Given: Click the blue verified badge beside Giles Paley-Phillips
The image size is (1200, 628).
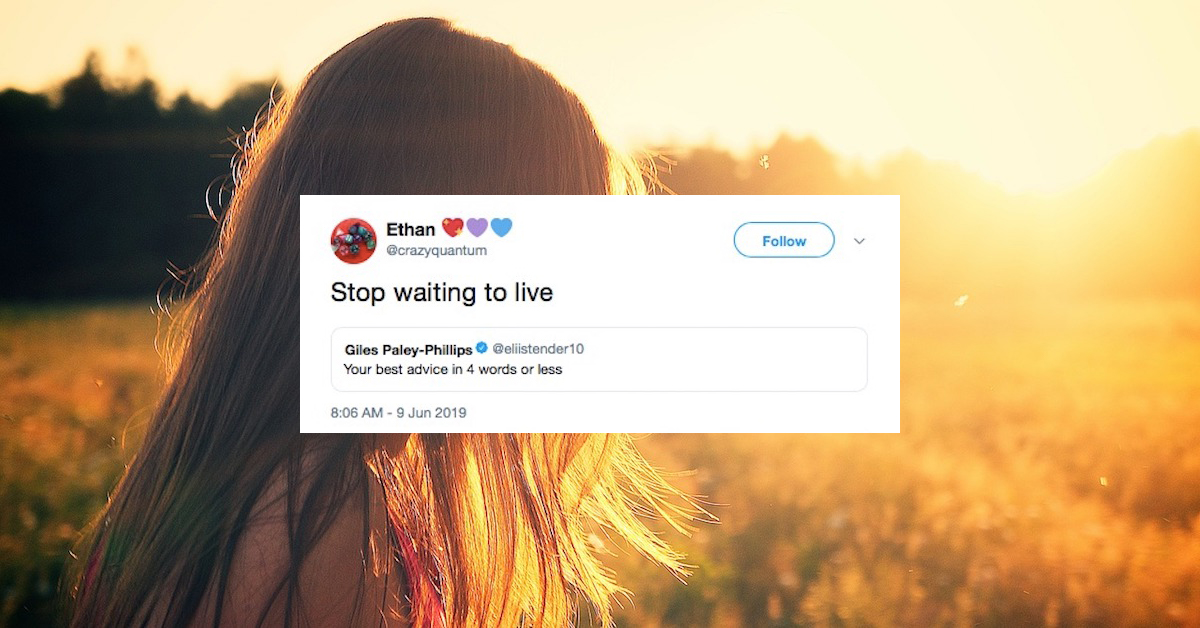Looking at the screenshot, I should [481, 348].
